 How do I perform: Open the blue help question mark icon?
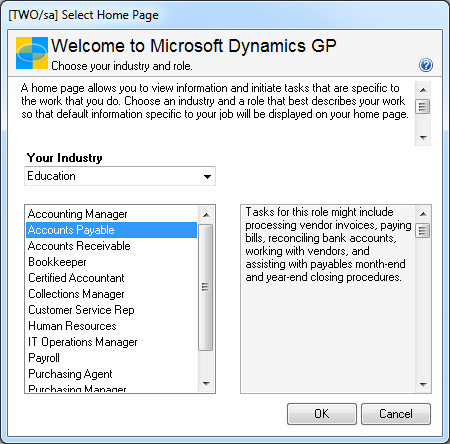coord(426,65)
